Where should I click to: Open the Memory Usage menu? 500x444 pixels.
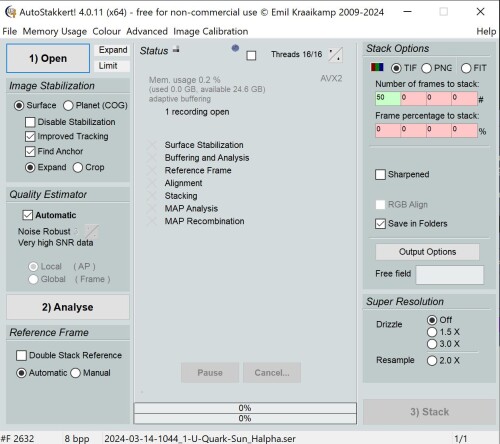coord(55,31)
